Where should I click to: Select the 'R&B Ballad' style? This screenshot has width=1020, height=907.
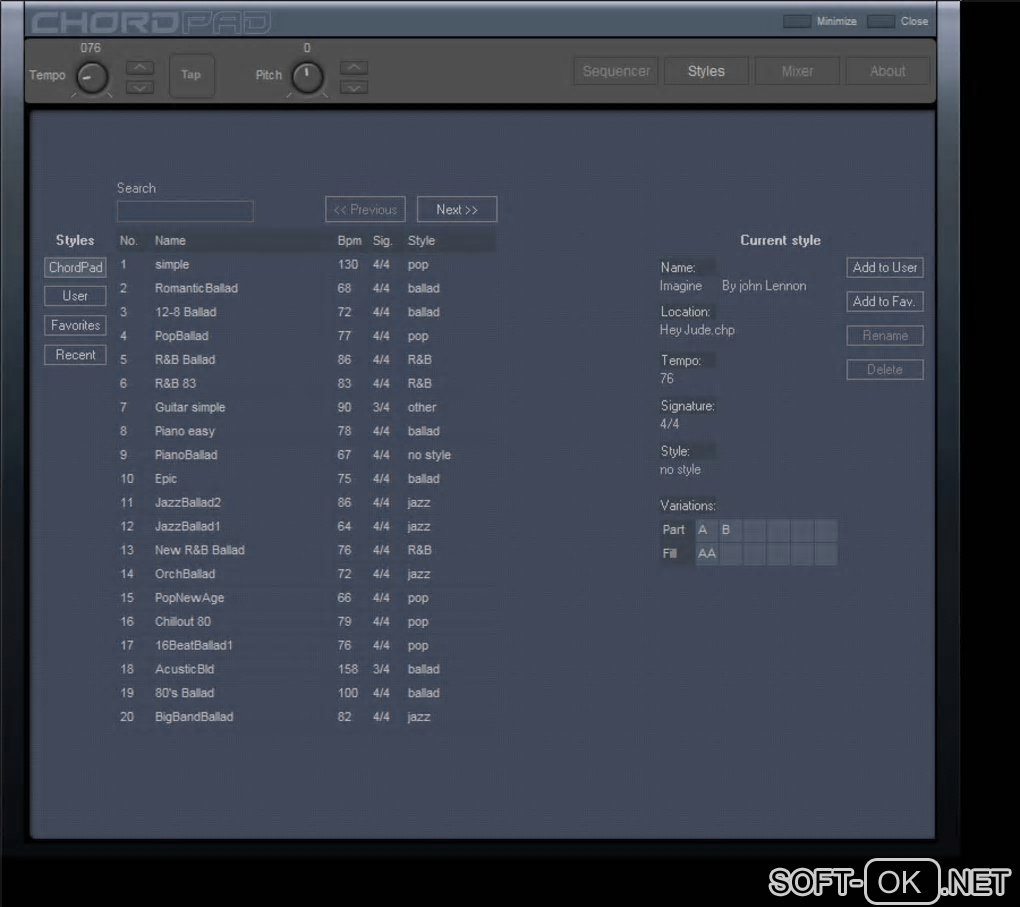pos(306,360)
